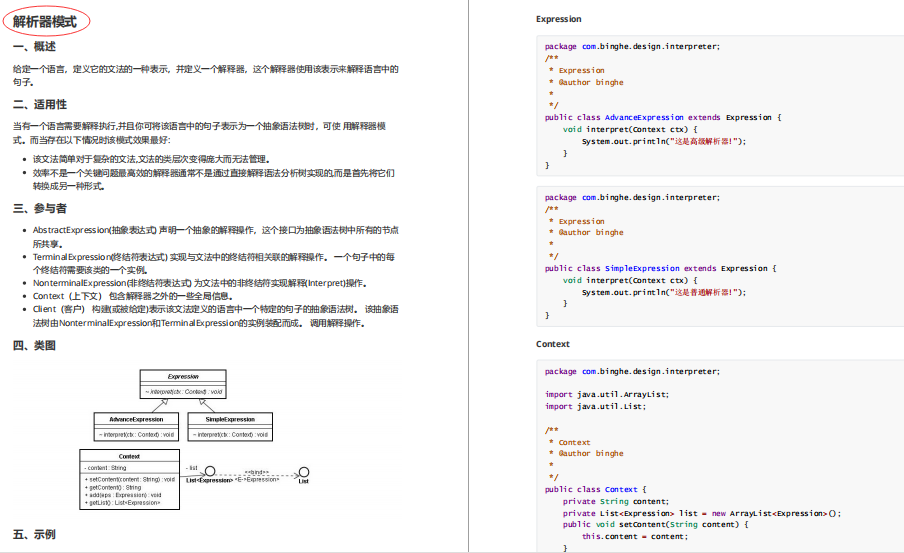The height and width of the screenshot is (553, 904).
Task: Click the bullet starting "效率不是一个关键问题"
Action: [x=213, y=179]
